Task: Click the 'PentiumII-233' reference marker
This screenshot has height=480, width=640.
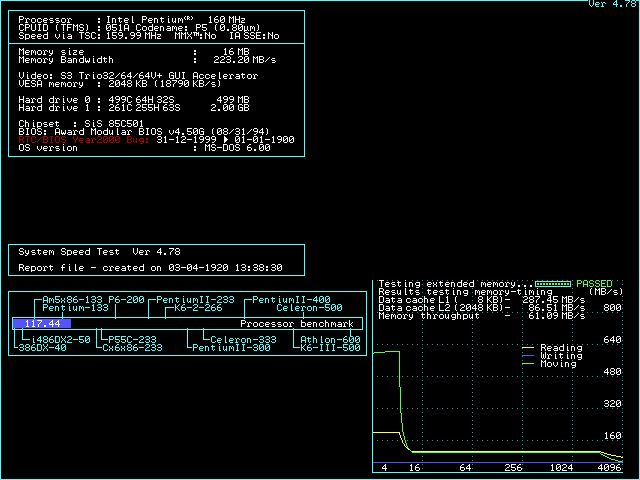Action: pos(196,300)
